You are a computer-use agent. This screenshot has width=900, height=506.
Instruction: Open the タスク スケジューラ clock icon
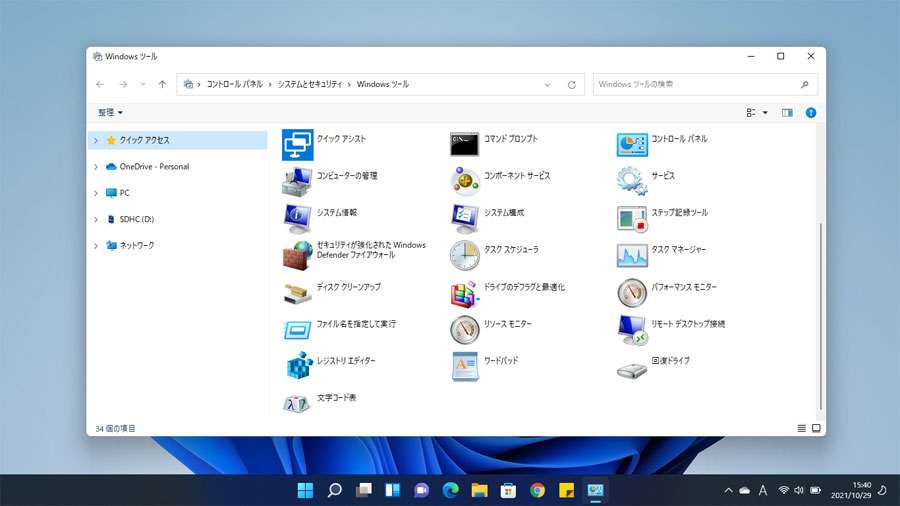pos(464,255)
